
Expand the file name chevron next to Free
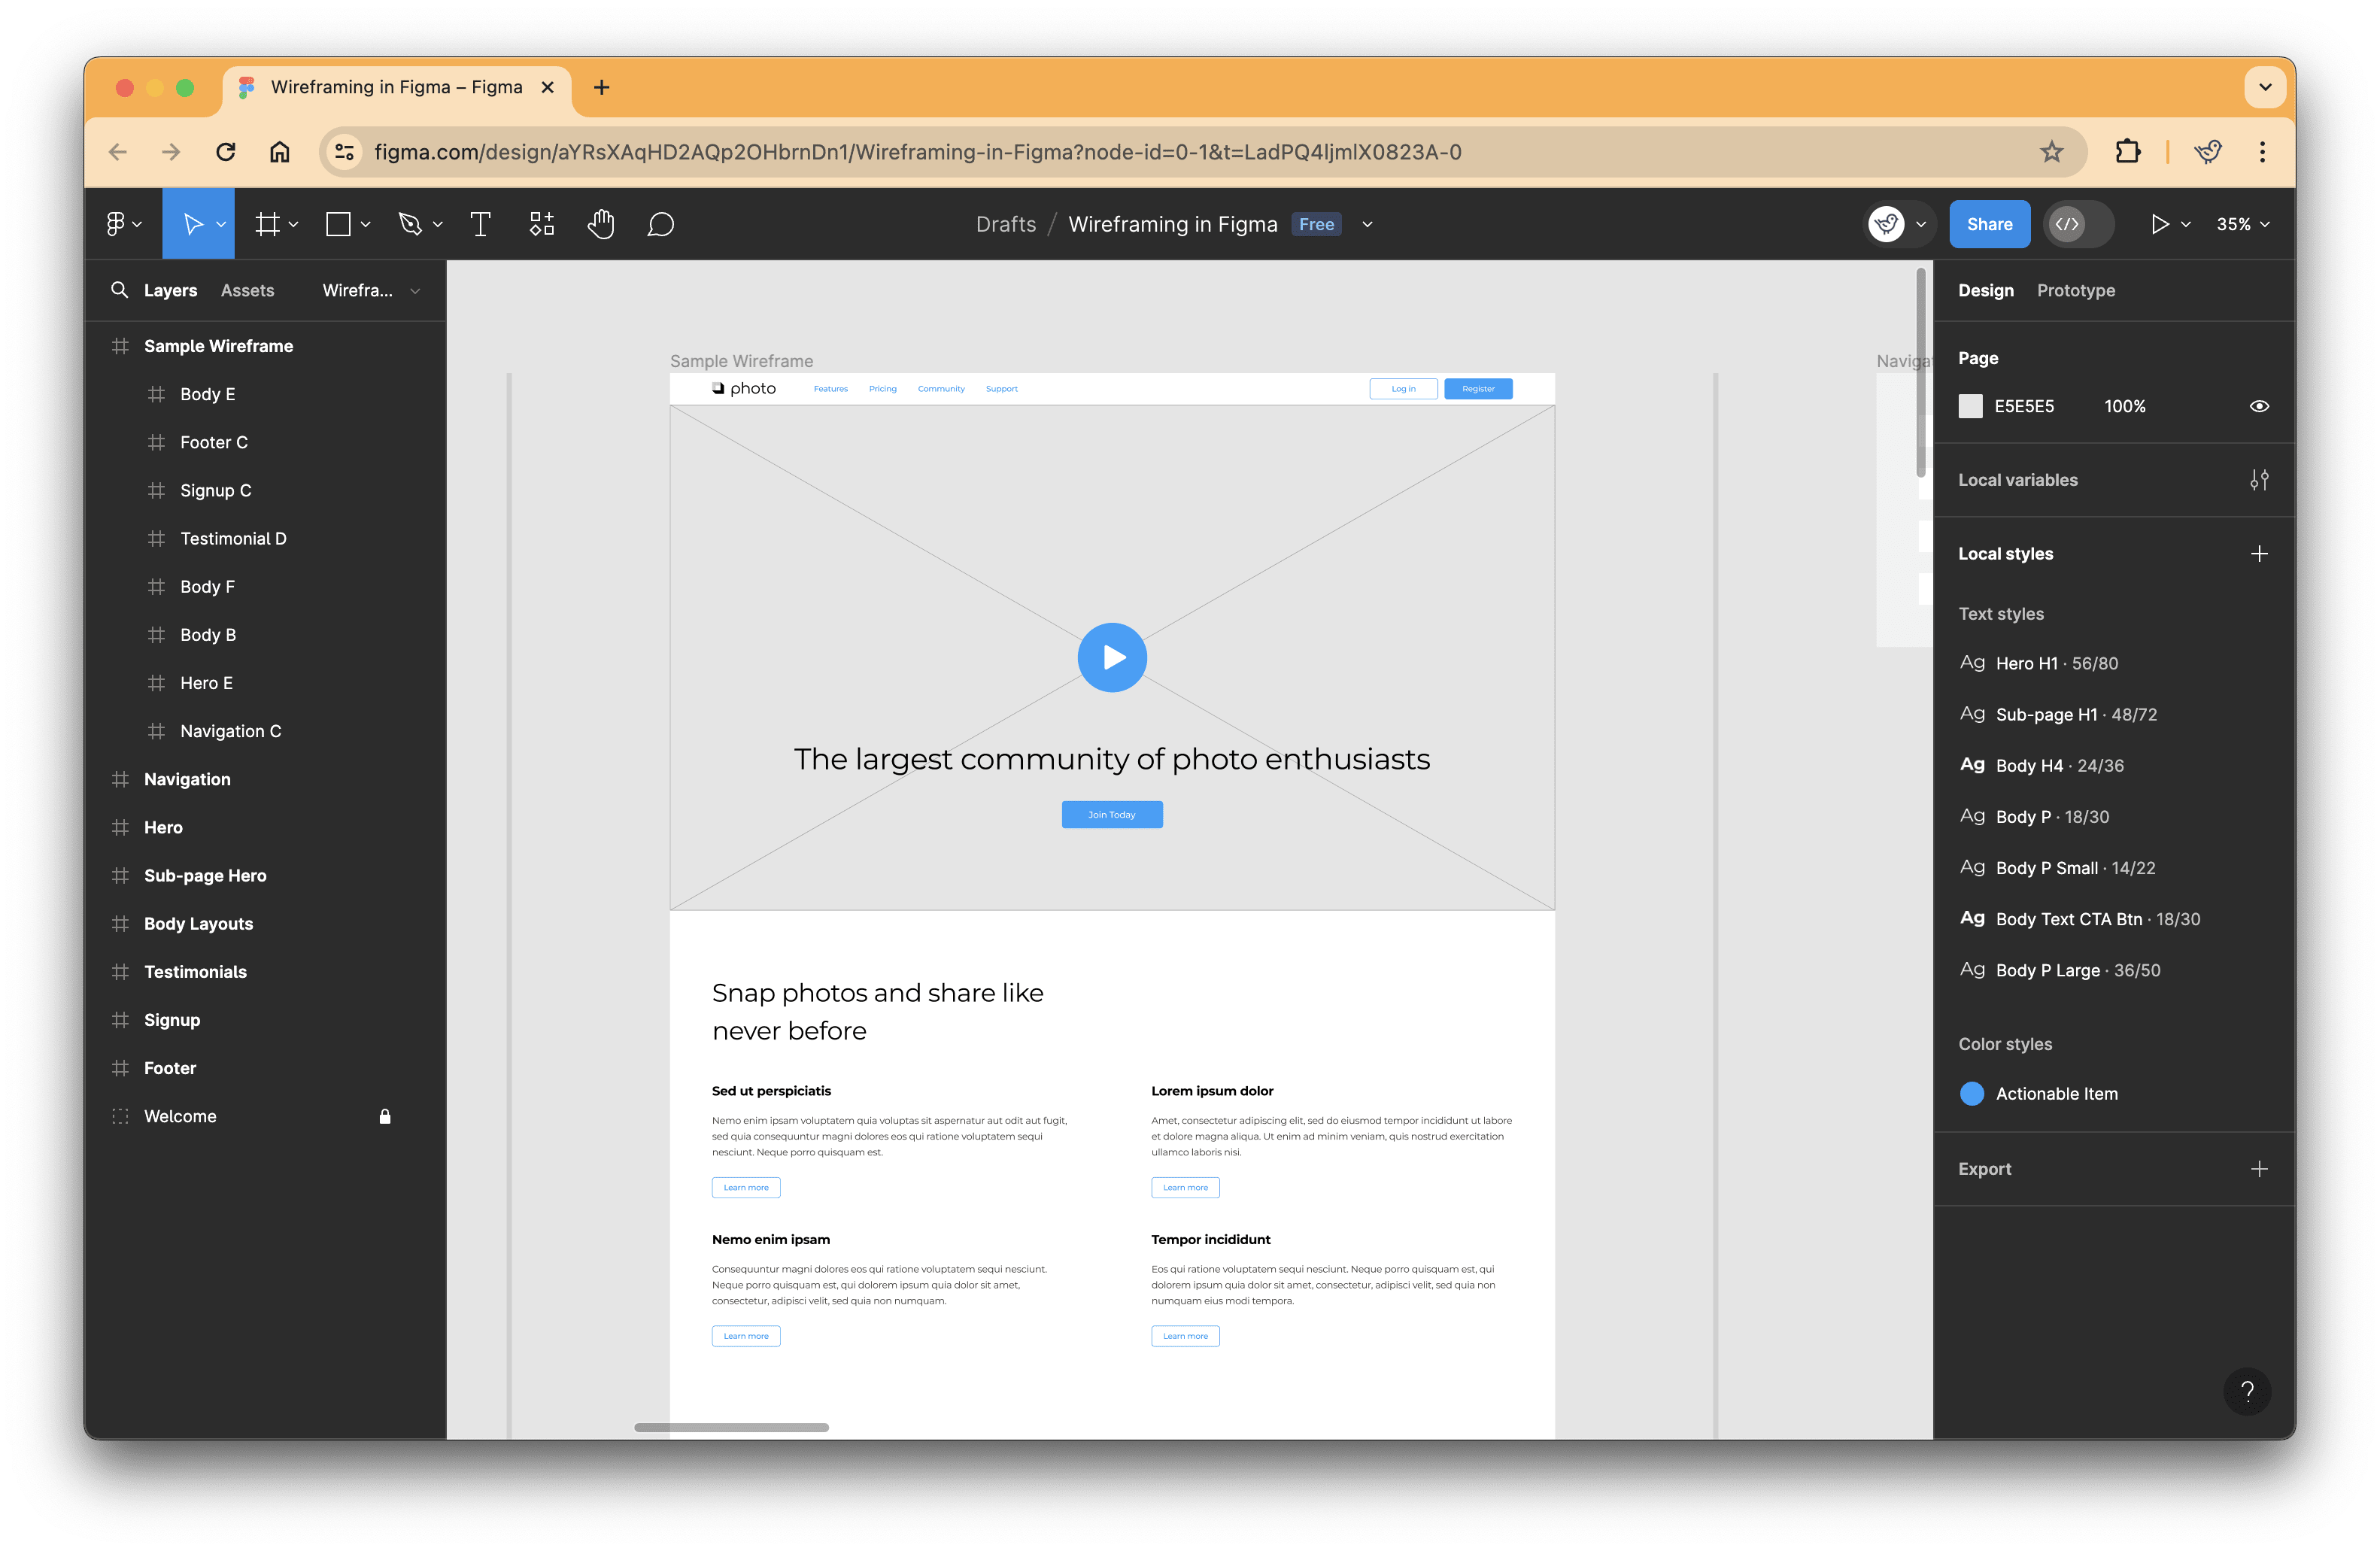1367,224
